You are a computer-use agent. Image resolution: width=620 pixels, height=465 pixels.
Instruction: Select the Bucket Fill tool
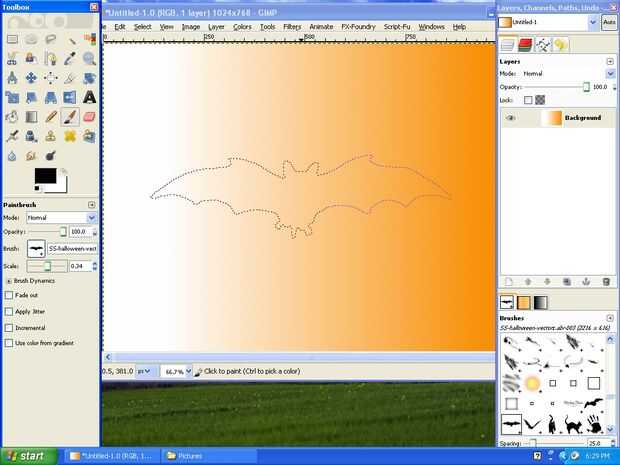[12, 117]
